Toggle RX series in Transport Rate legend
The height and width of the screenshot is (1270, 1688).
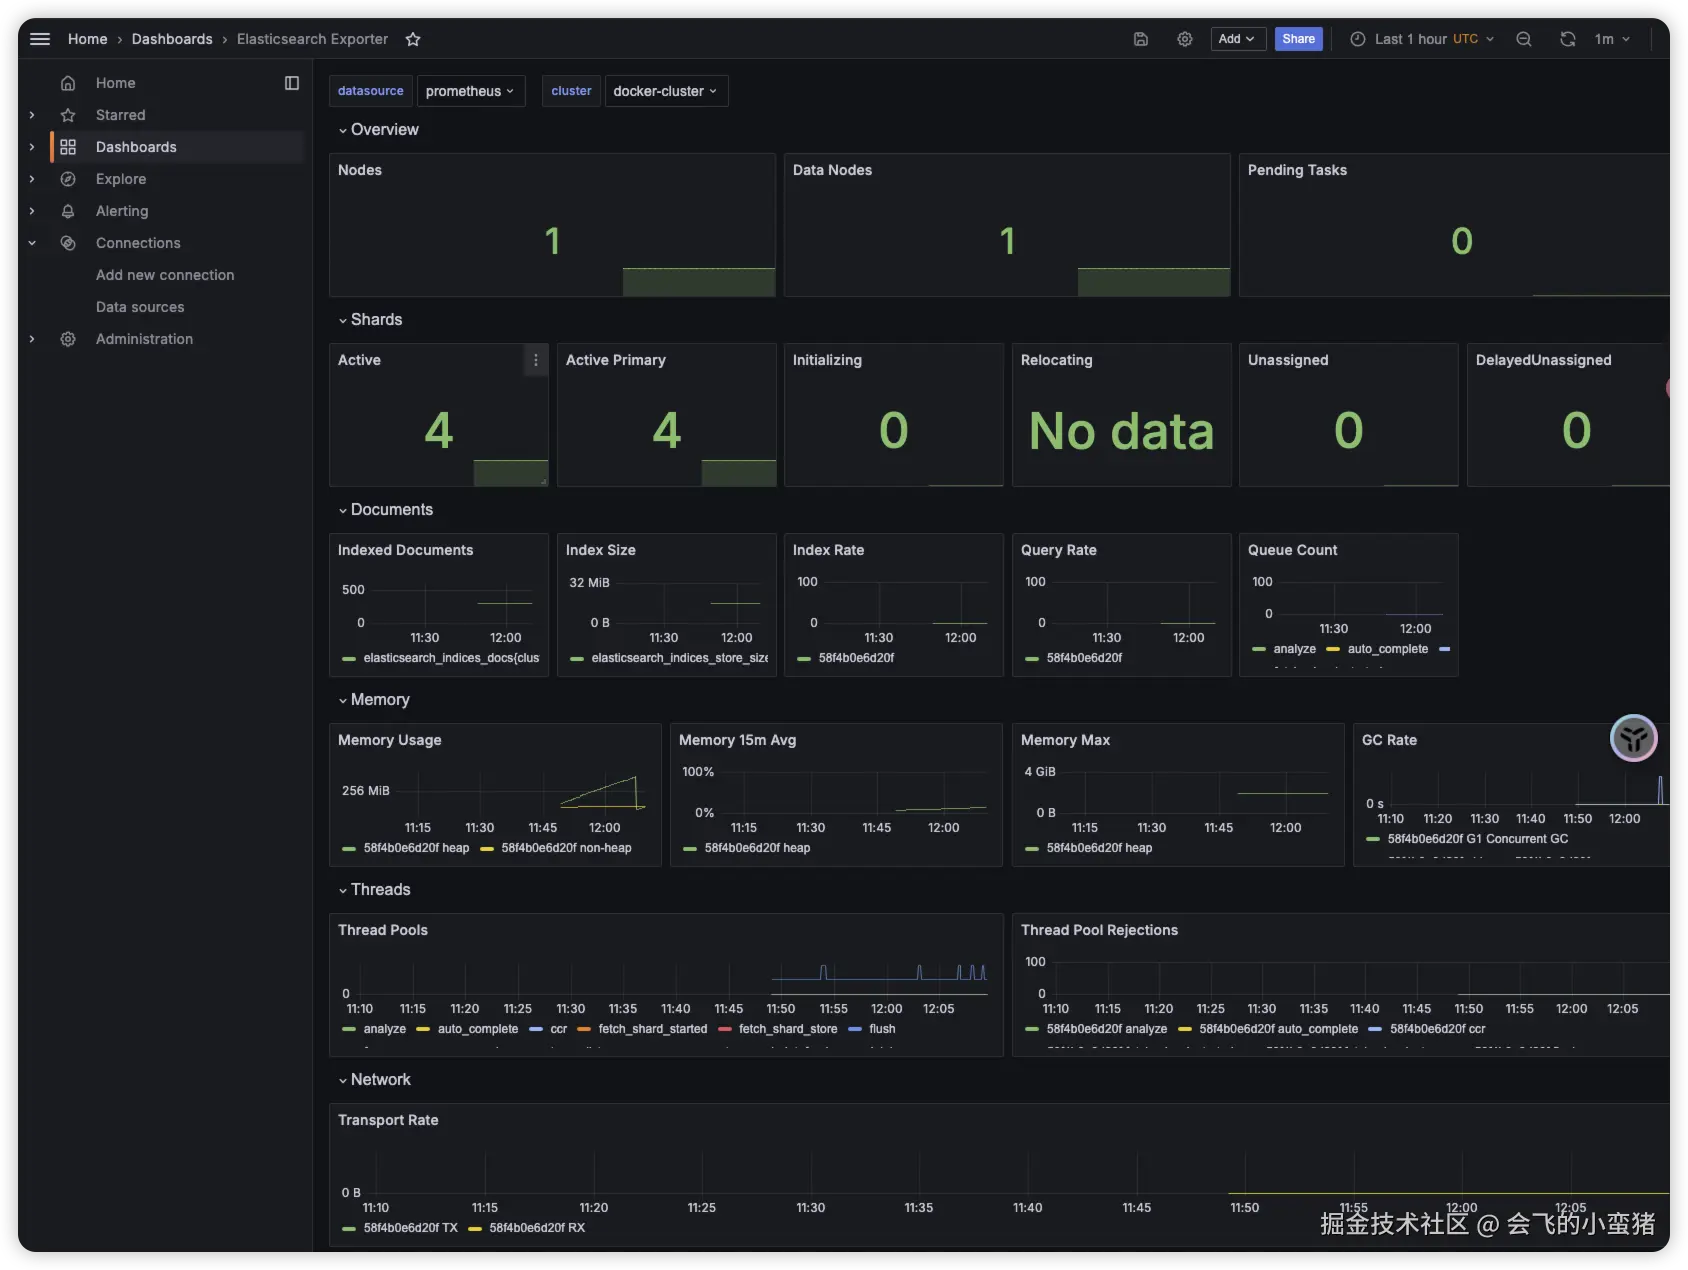pos(537,1228)
